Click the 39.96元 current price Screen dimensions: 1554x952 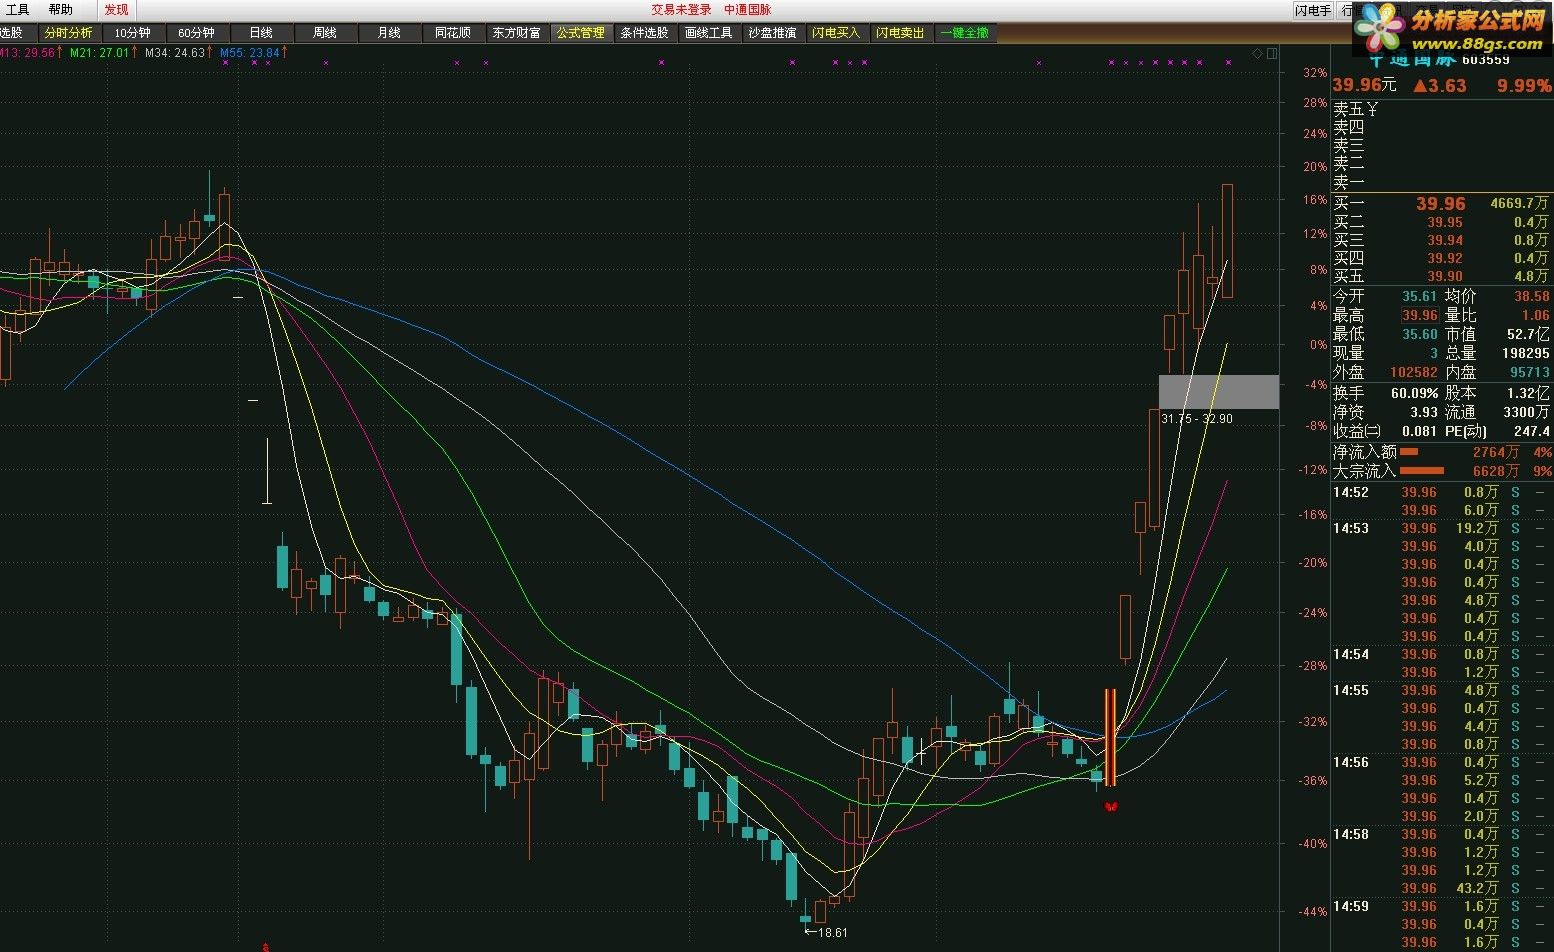pyautogui.click(x=1365, y=85)
